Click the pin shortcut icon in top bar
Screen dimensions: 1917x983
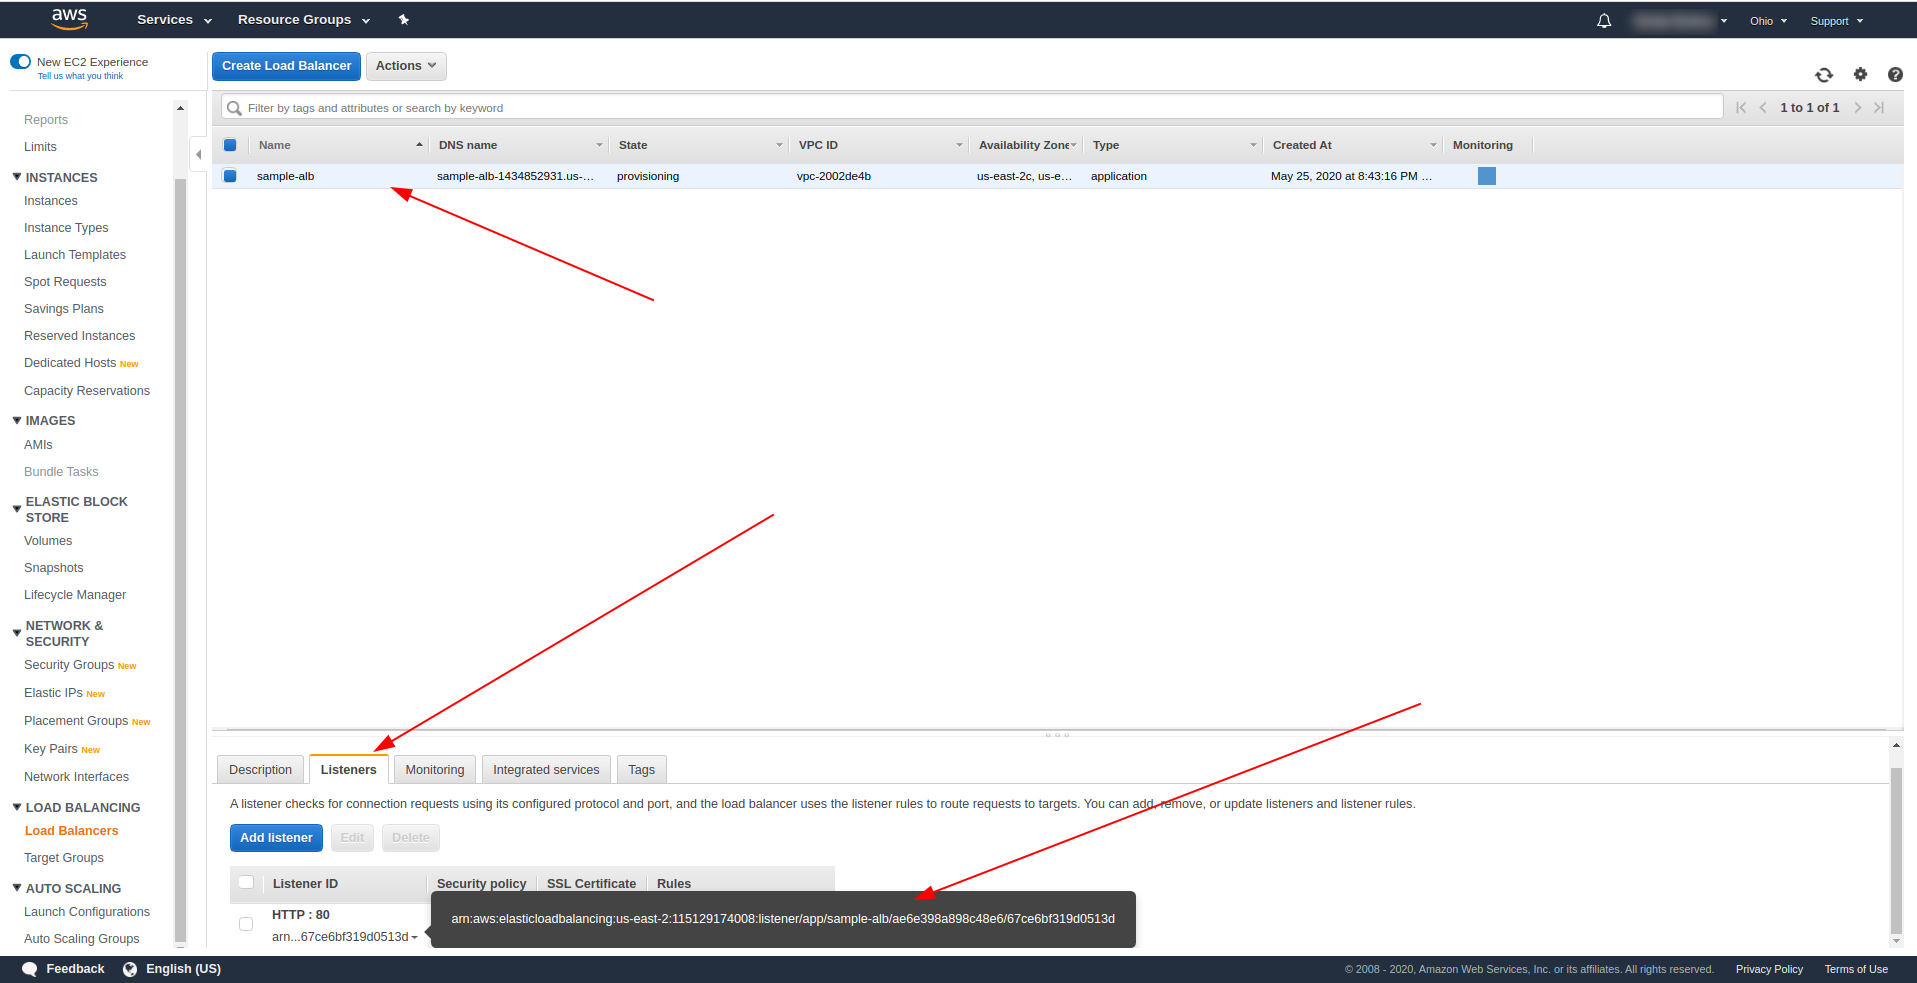[404, 20]
